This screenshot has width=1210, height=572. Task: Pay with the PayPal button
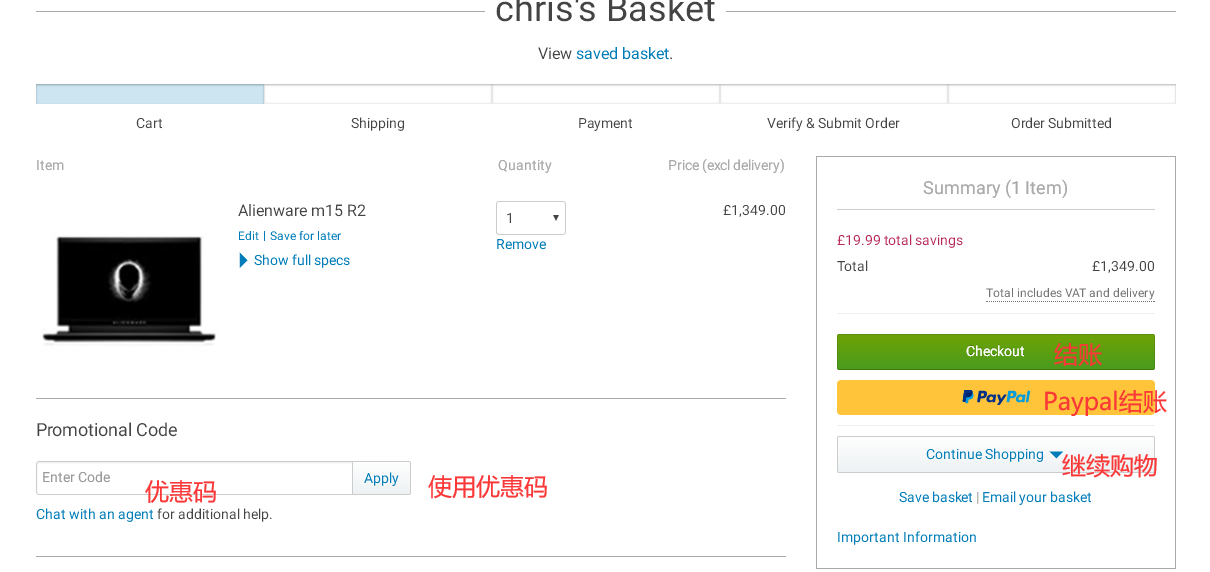[994, 397]
